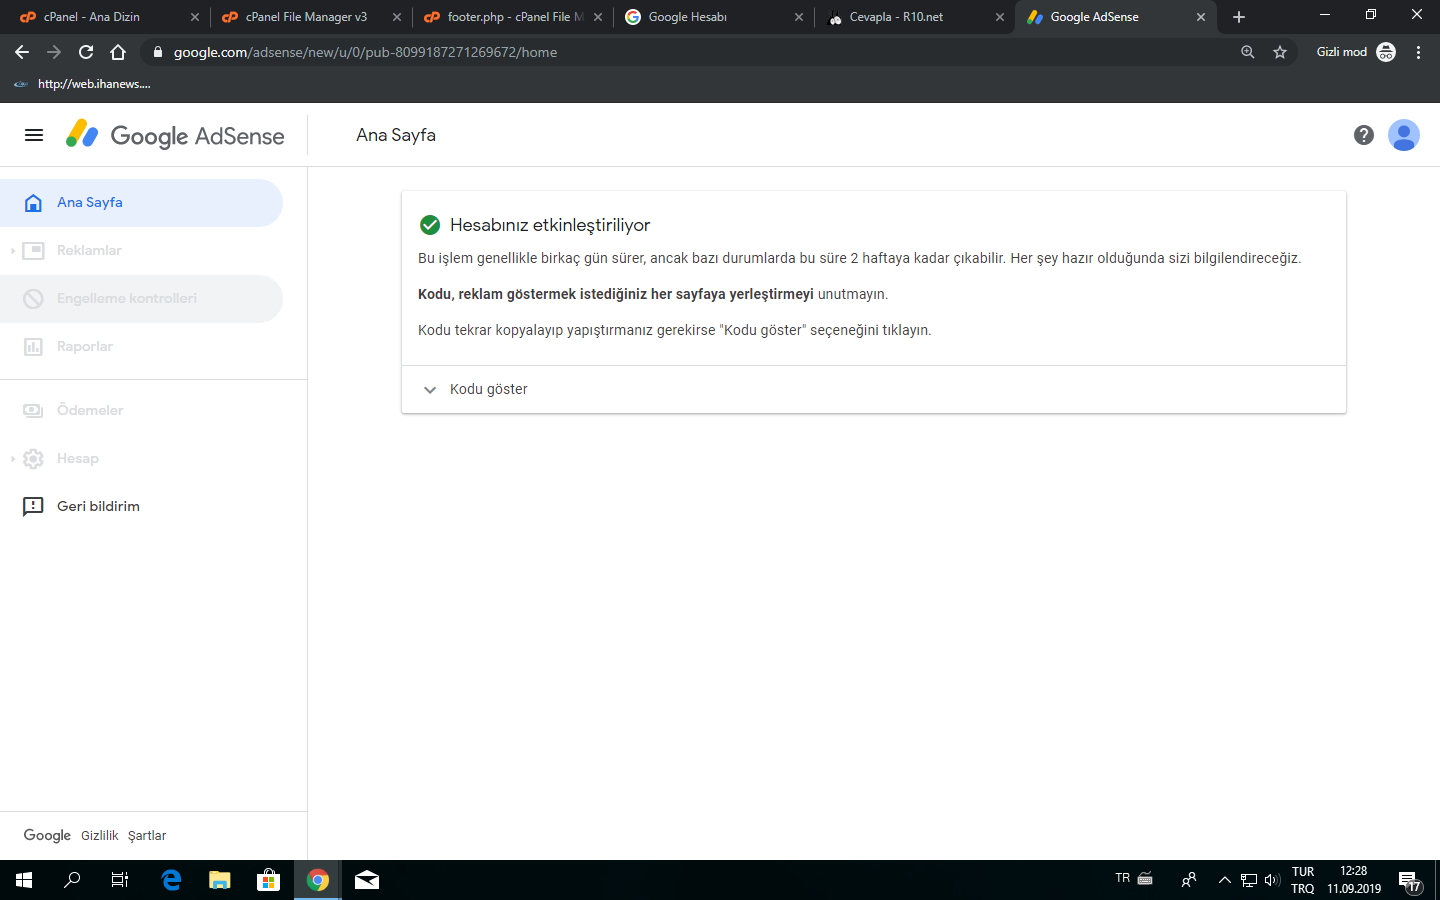1440x900 pixels.
Task: Click the Gizli mod incognito indicator
Action: point(1356,52)
